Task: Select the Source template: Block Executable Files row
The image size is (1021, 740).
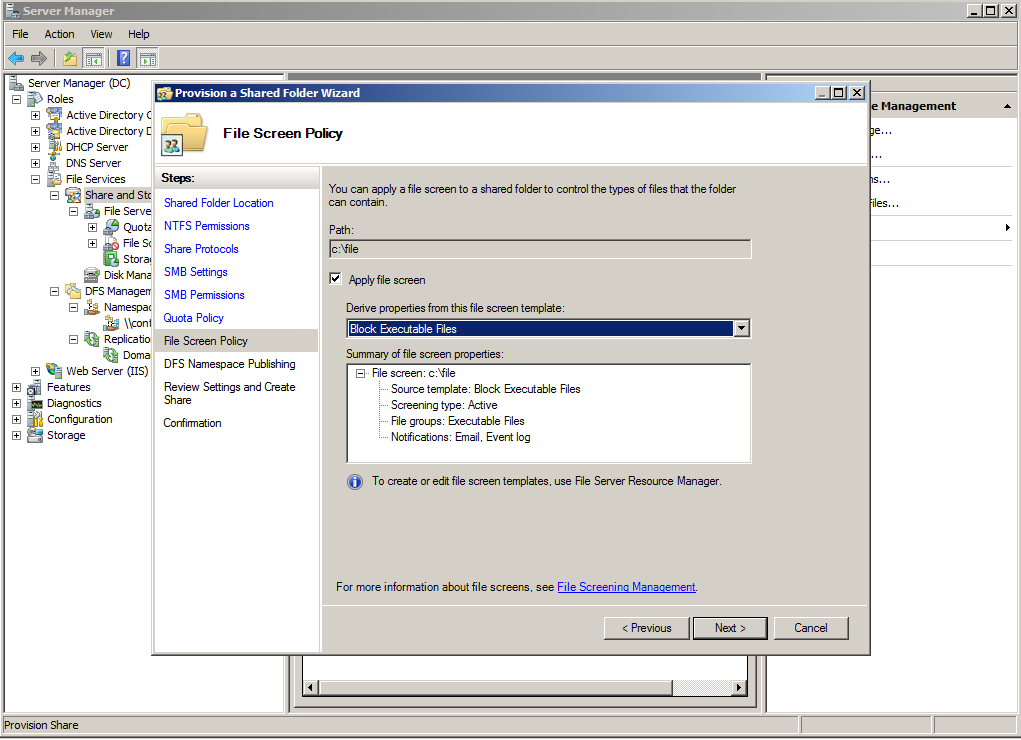Action: [486, 389]
